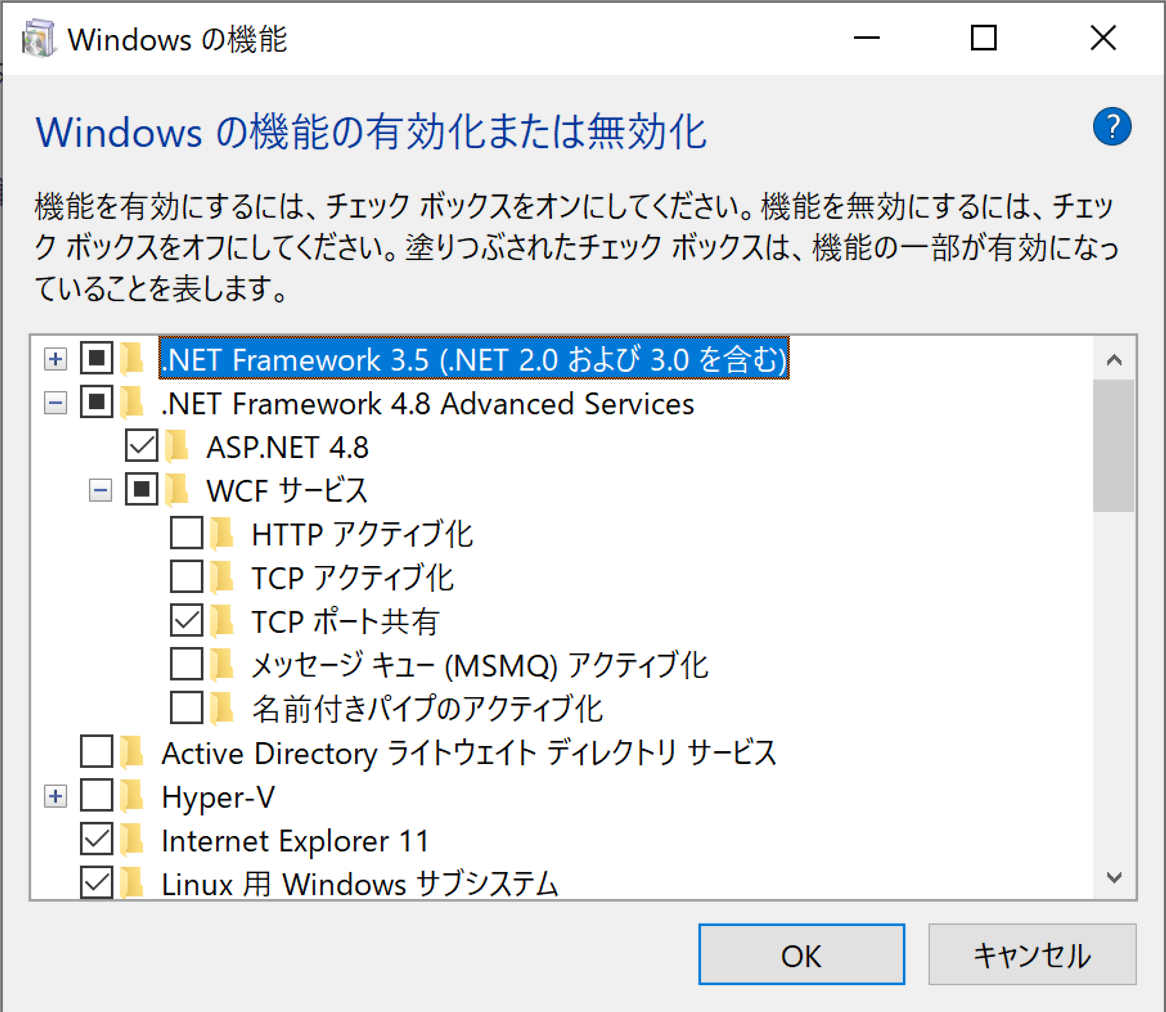Image resolution: width=1166 pixels, height=1012 pixels.
Task: Uncheck the Internet Explorer 11 checkbox
Action: [x=97, y=839]
